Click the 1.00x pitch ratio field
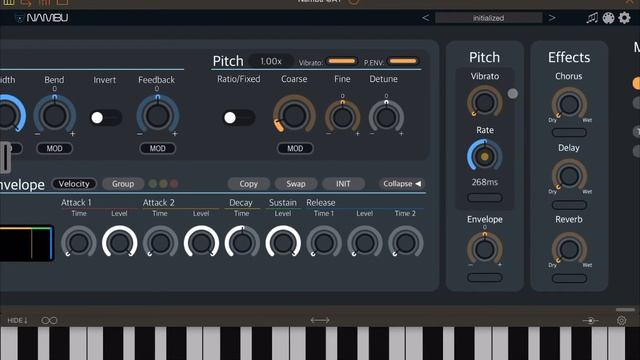Viewport: 640px width, 360px height. [x=271, y=61]
